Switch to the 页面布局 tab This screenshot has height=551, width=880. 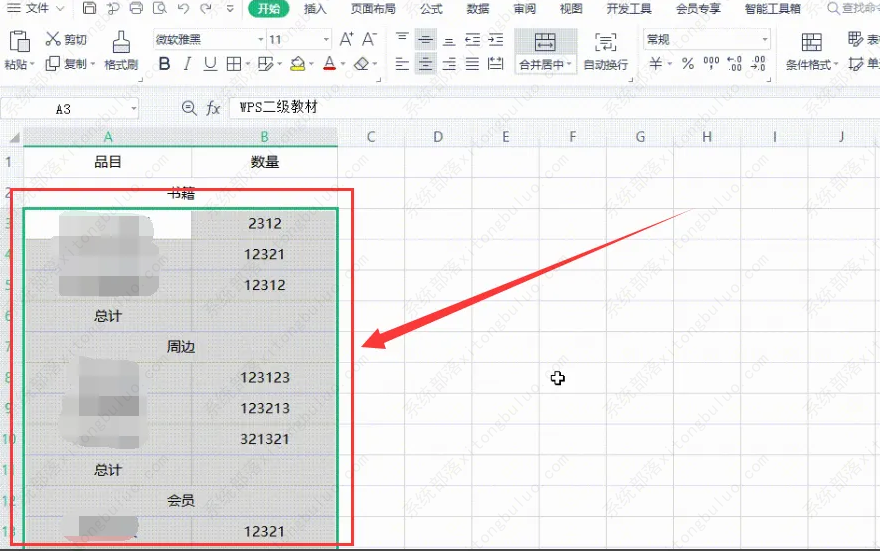[x=373, y=8]
